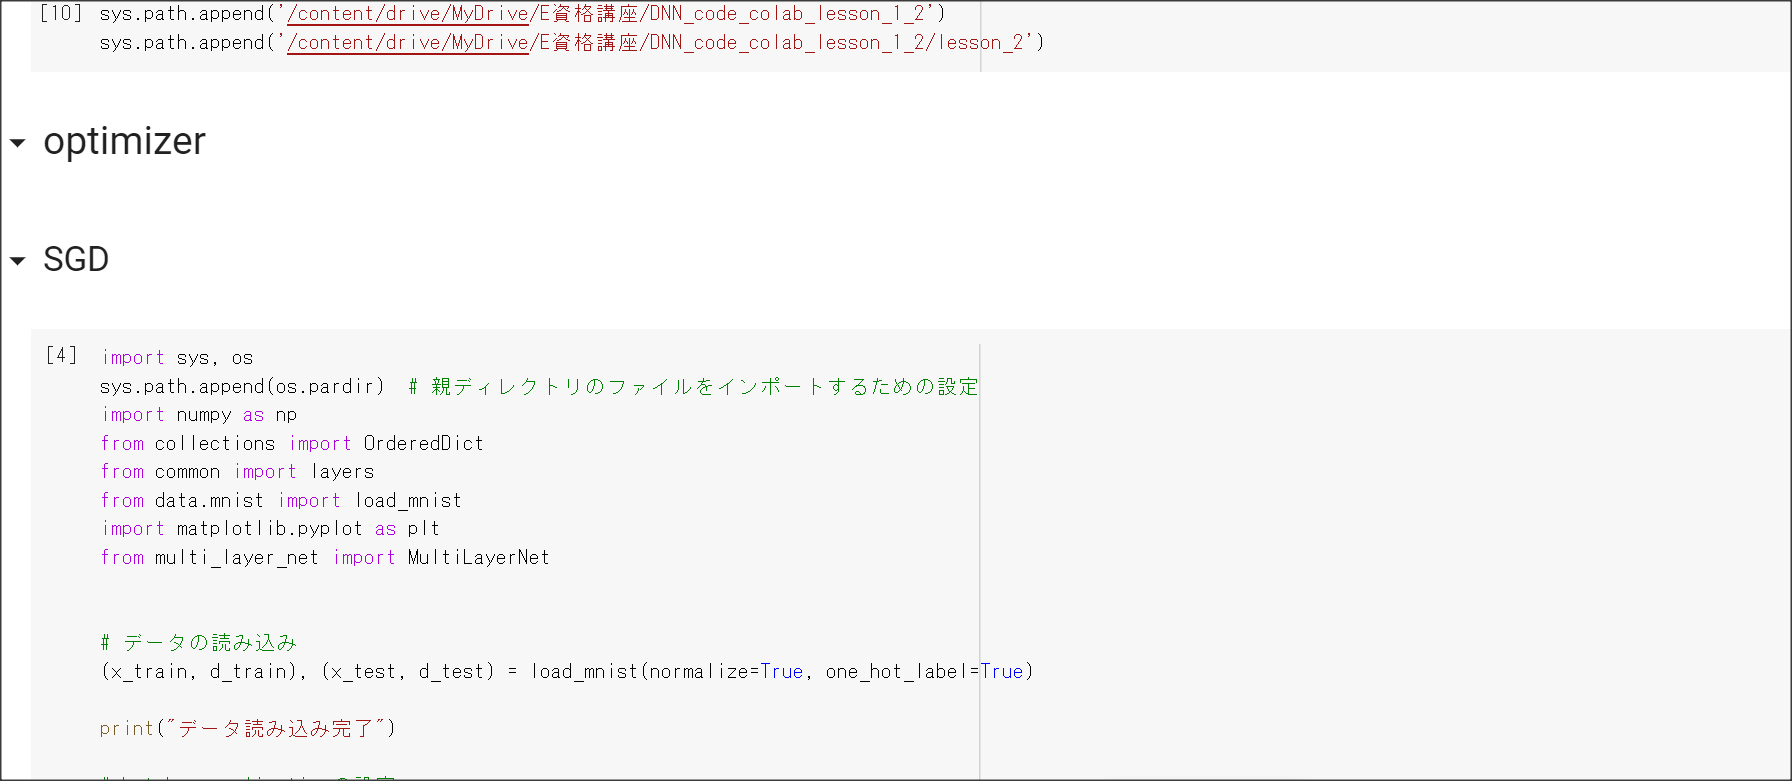Open /content/drive/MyDrive path link on first sys.path line
The width and height of the screenshot is (1792, 781).
pyautogui.click(x=408, y=14)
